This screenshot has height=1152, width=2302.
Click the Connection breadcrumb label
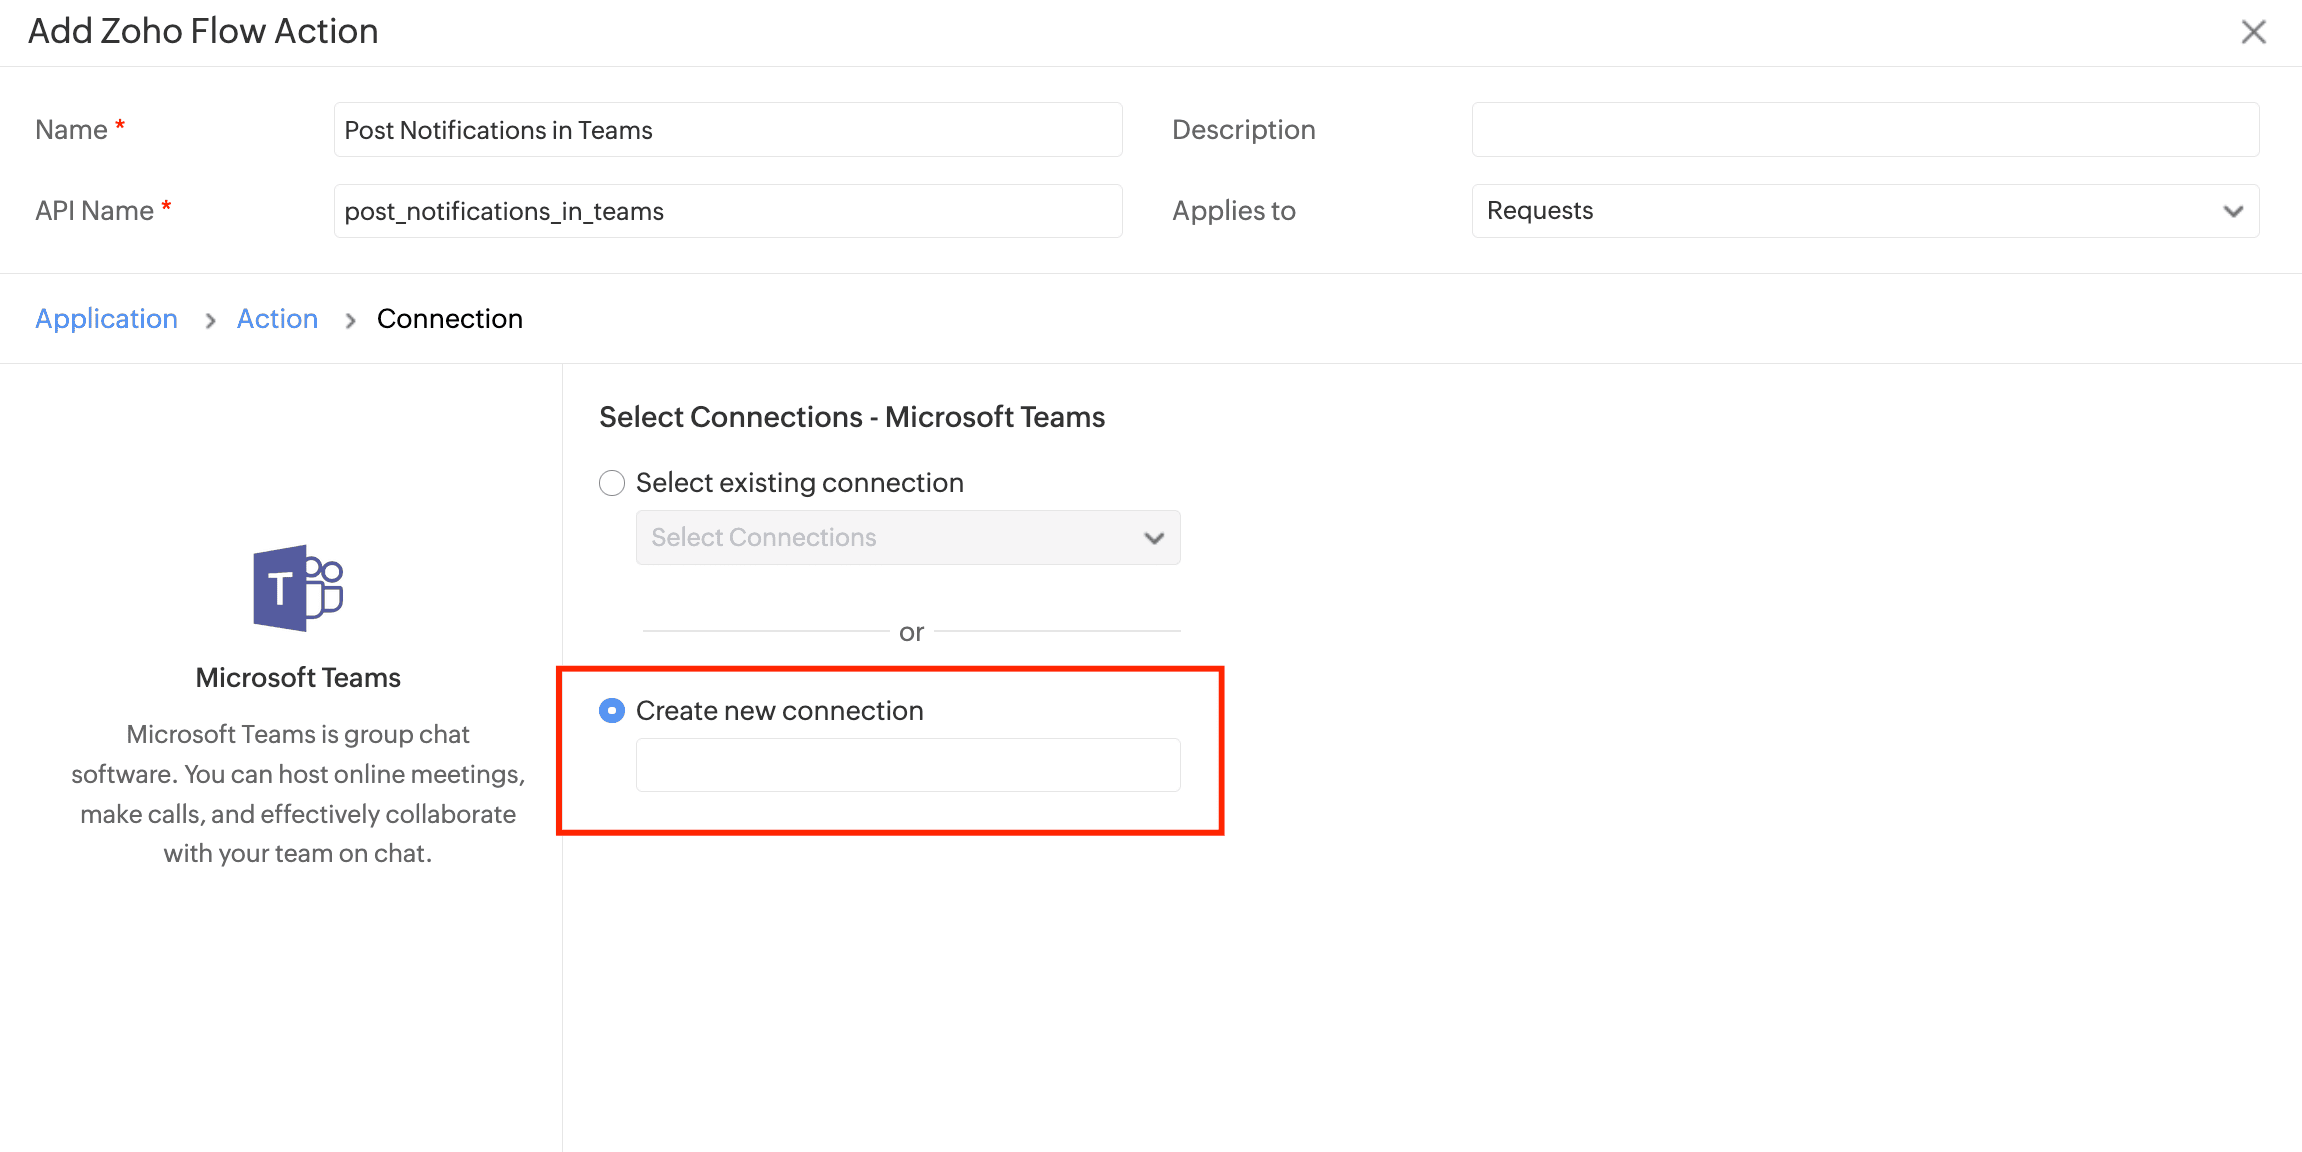[449, 319]
